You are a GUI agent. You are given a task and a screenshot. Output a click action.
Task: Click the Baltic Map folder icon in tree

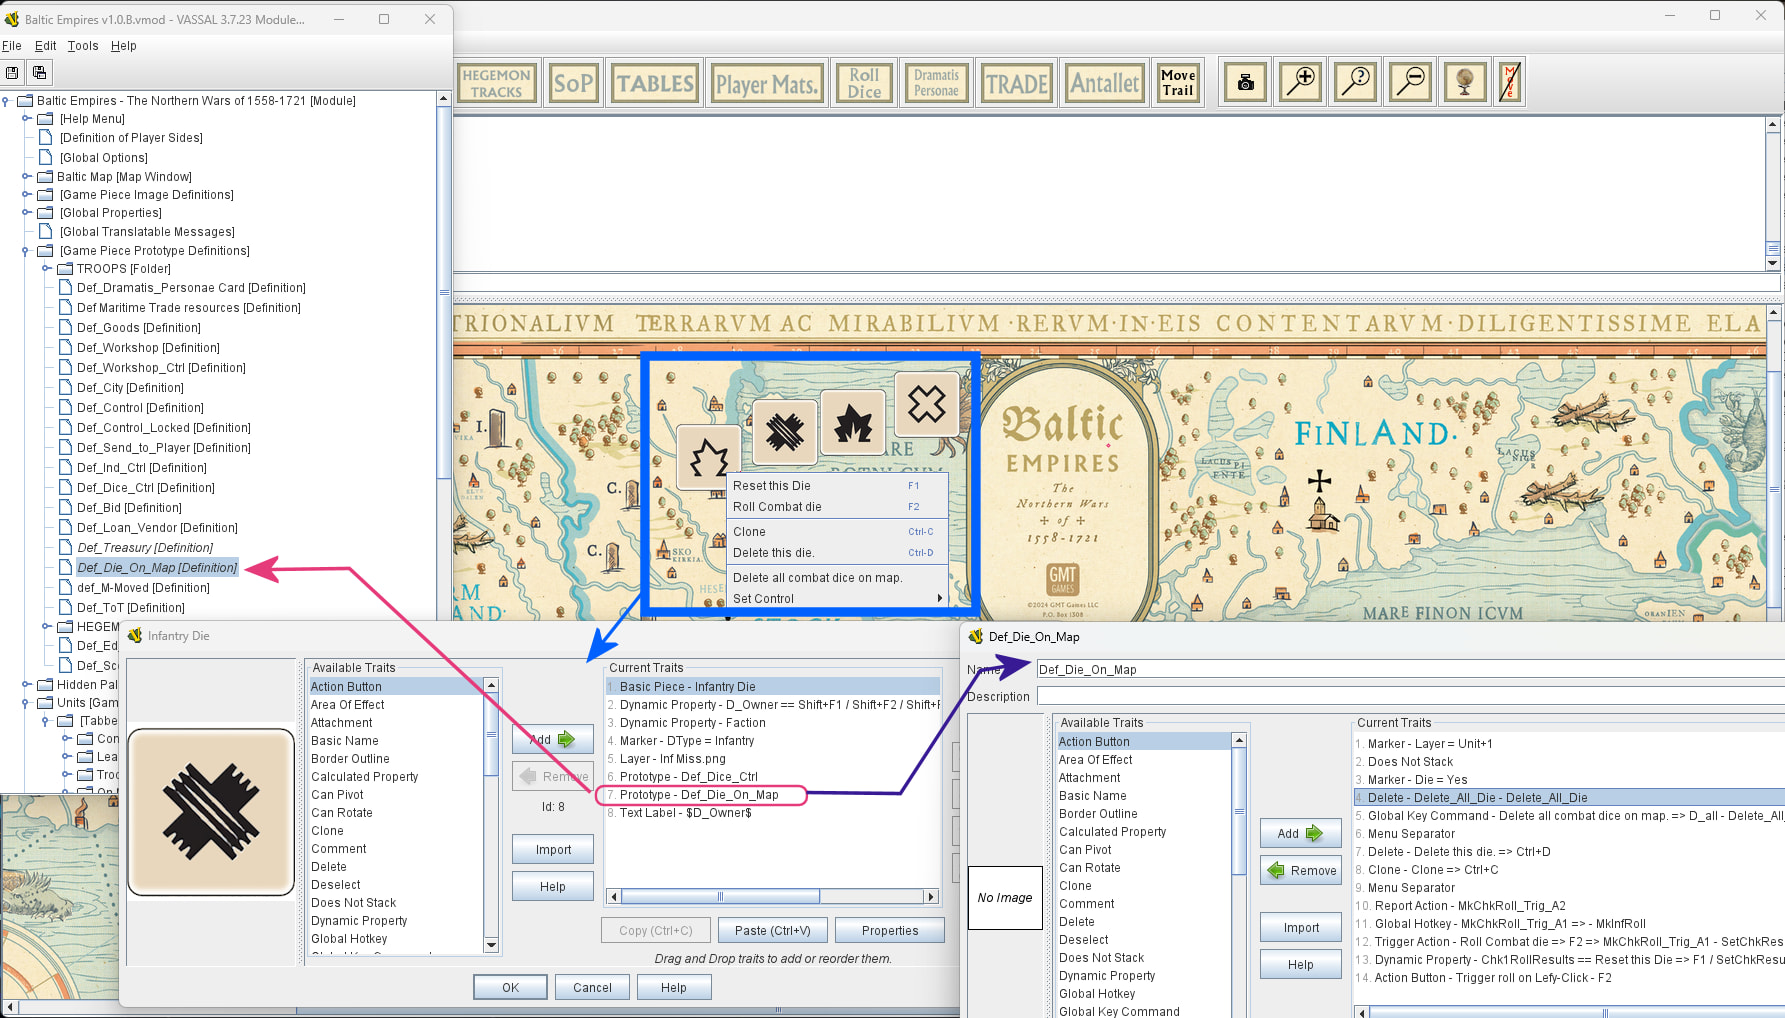[45, 176]
